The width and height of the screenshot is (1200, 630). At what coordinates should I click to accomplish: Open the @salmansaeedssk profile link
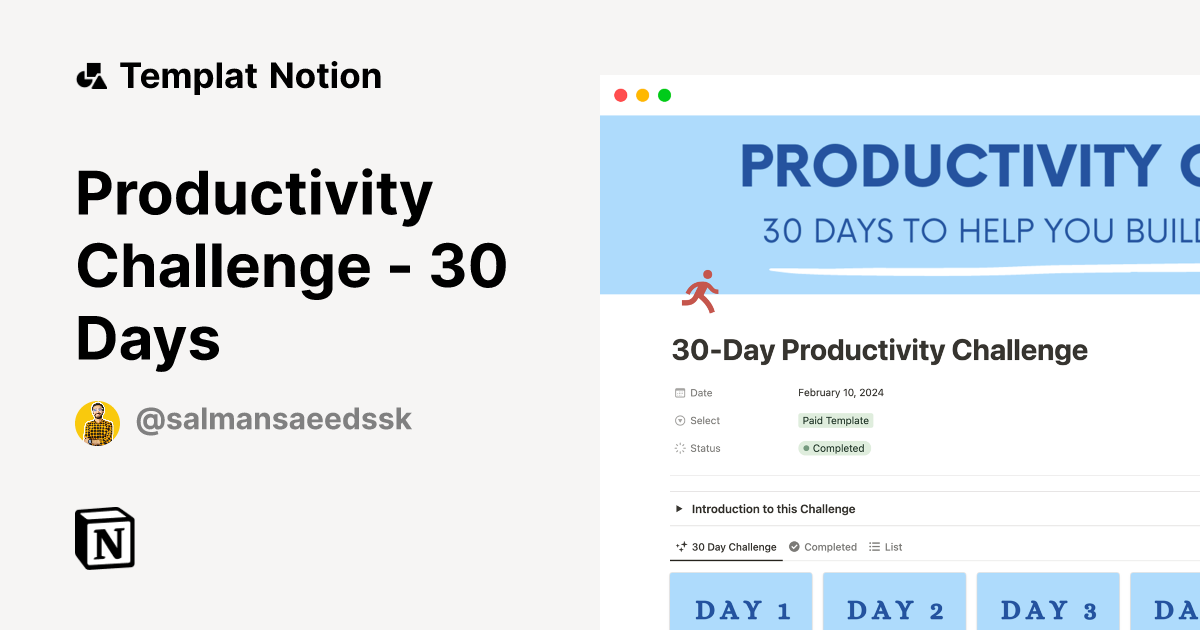tap(274, 419)
